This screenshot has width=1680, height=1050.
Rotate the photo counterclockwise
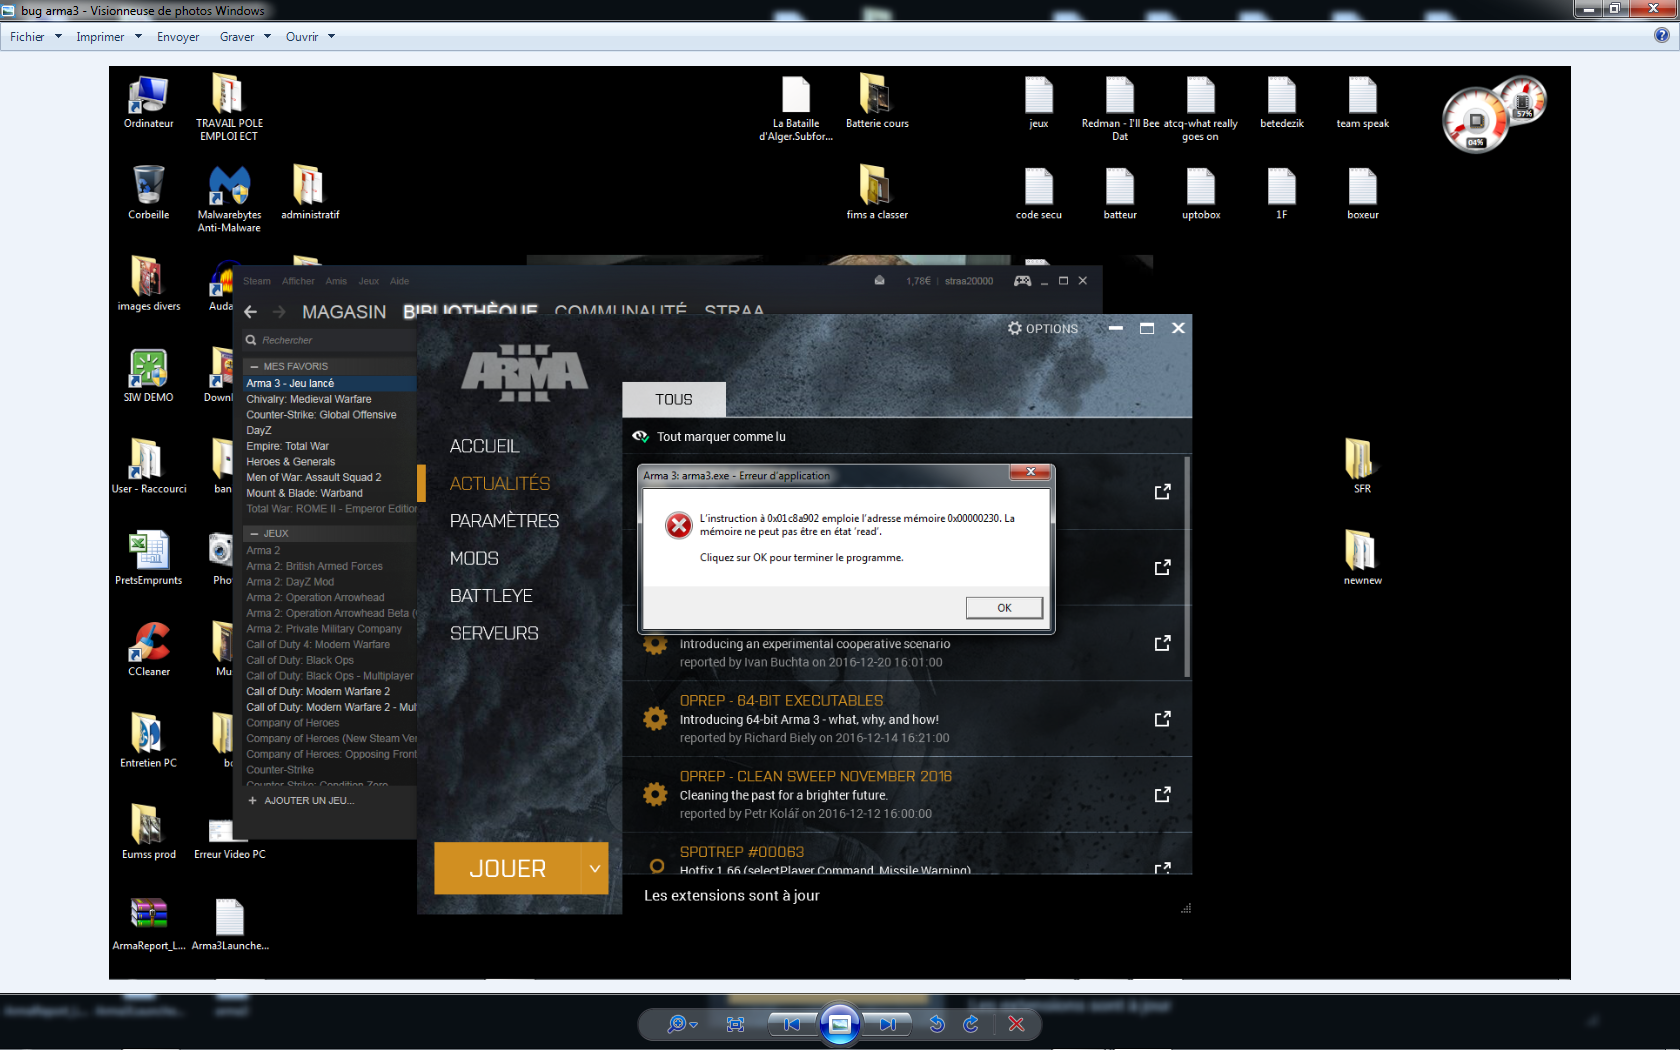[937, 1024]
